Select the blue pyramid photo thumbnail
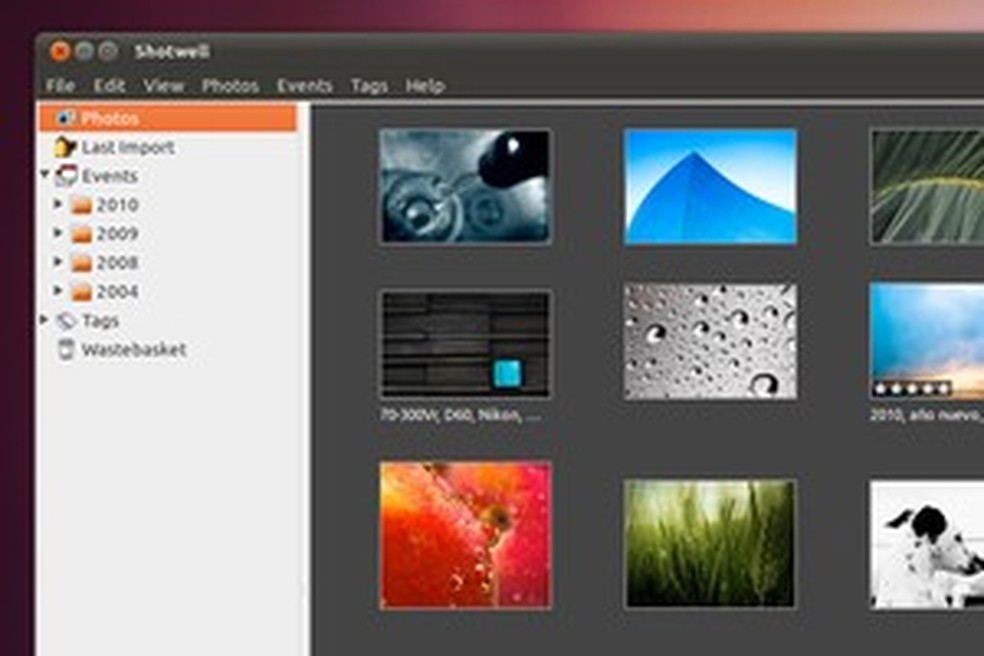 pyautogui.click(x=709, y=185)
